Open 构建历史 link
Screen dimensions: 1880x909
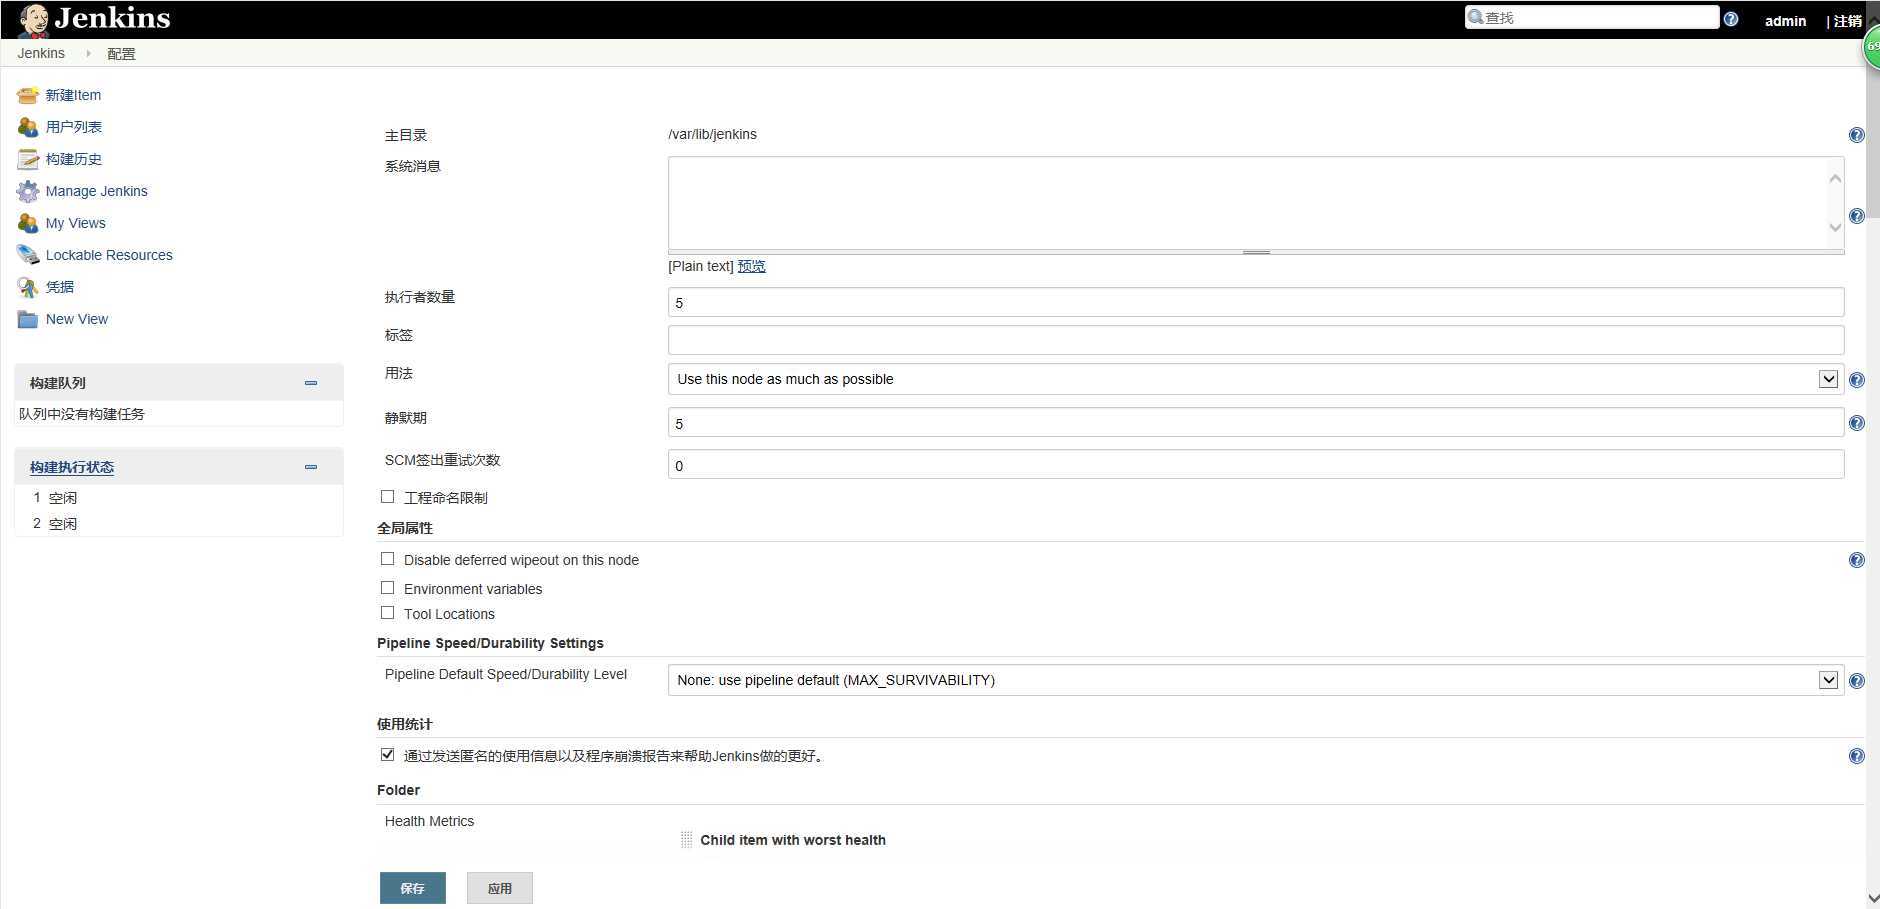point(74,159)
